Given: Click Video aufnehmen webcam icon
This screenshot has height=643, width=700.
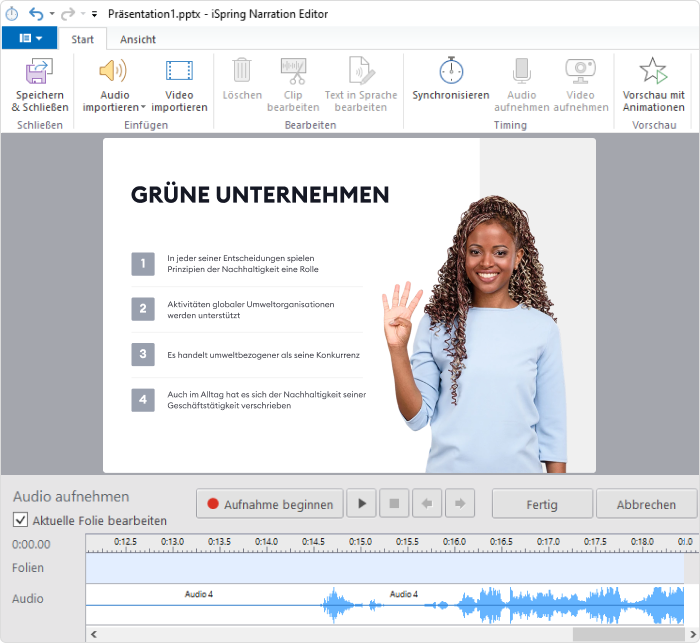Looking at the screenshot, I should coord(580,71).
